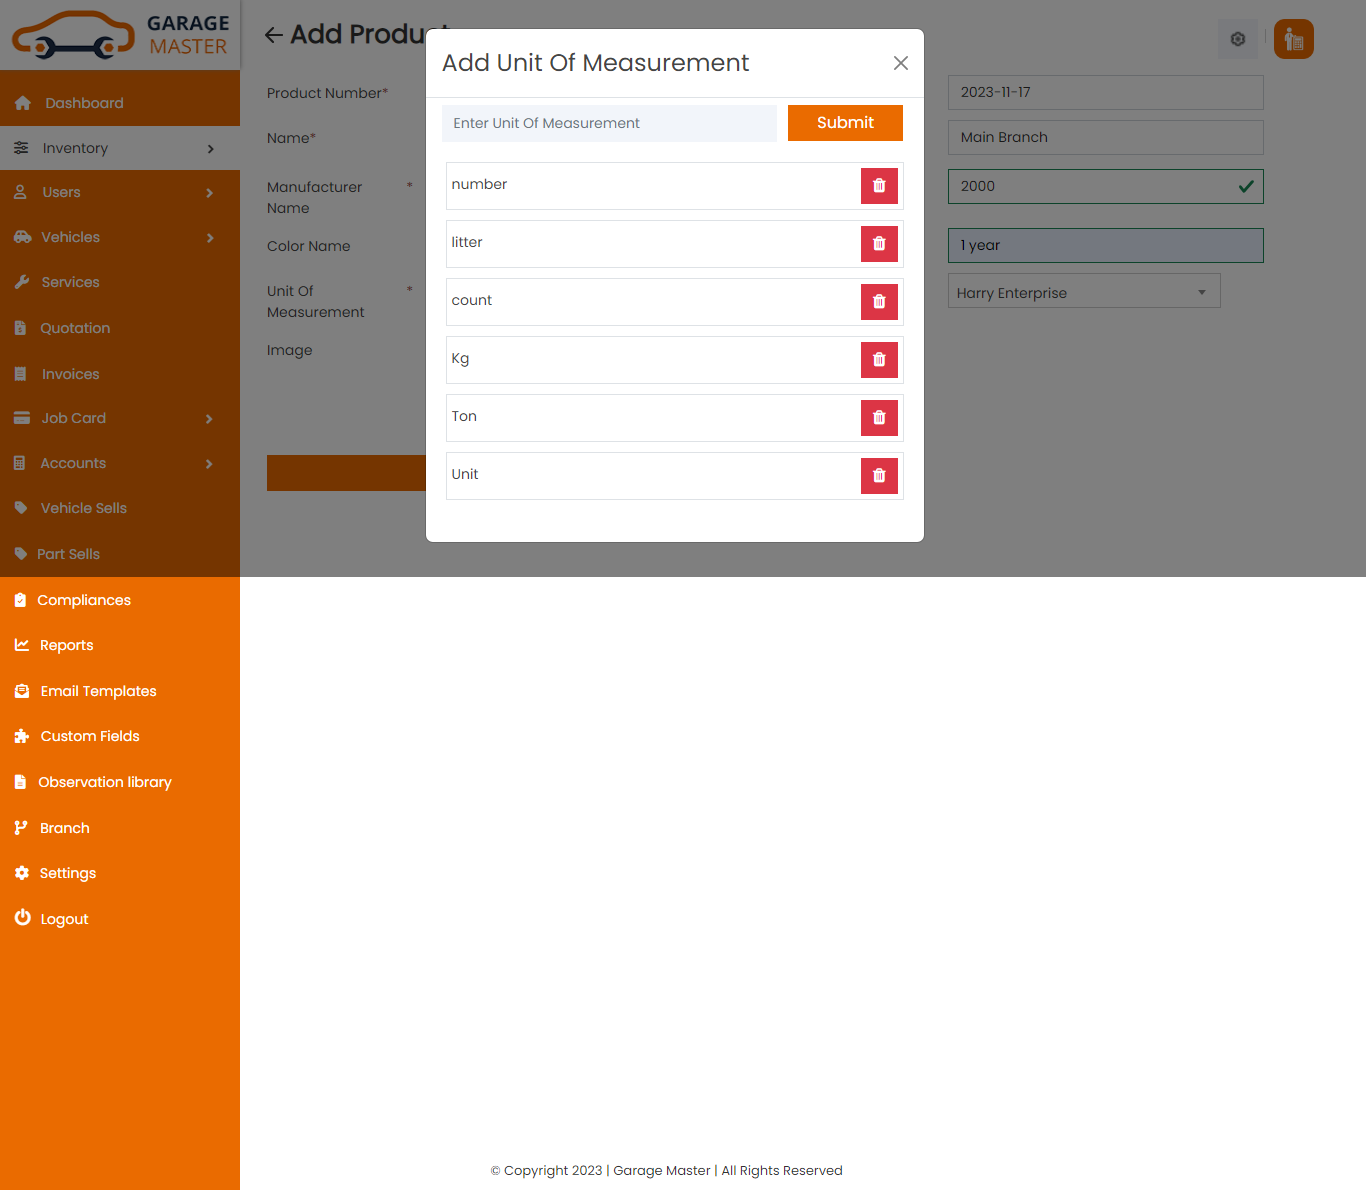Screen dimensions: 1366x1190
Task: Click Logout in the sidebar
Action: click(64, 919)
